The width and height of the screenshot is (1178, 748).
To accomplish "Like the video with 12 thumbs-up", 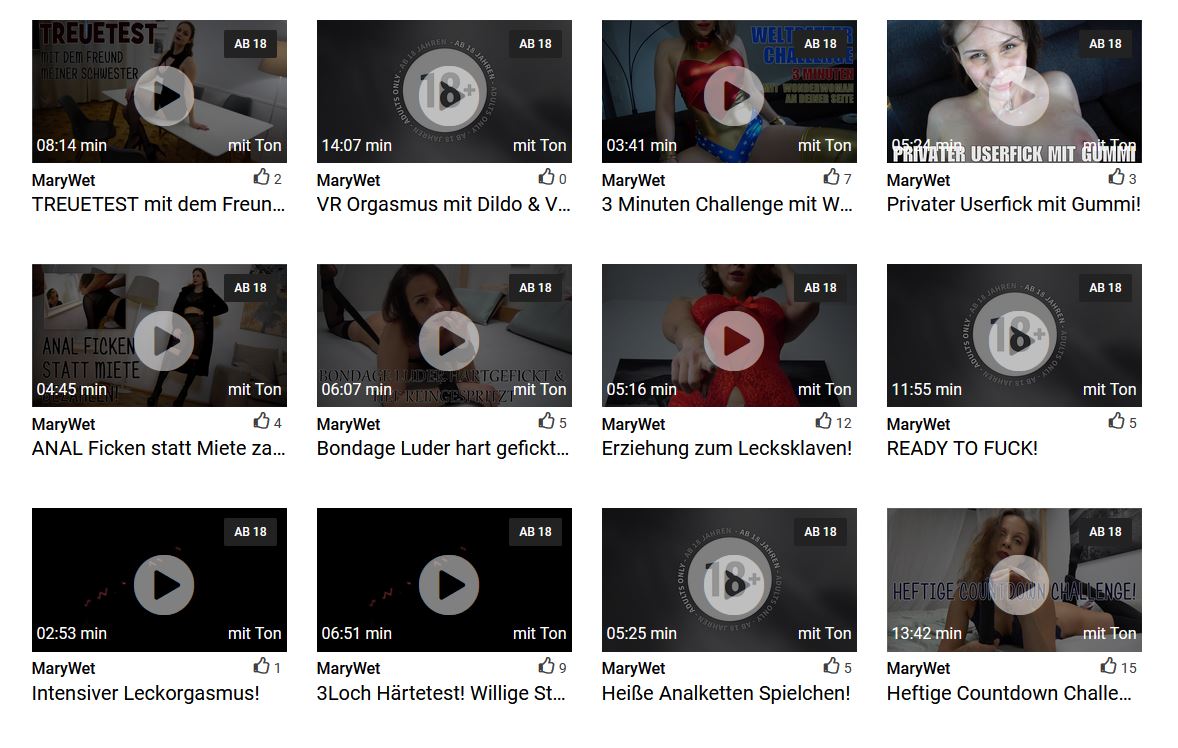I will [x=823, y=421].
